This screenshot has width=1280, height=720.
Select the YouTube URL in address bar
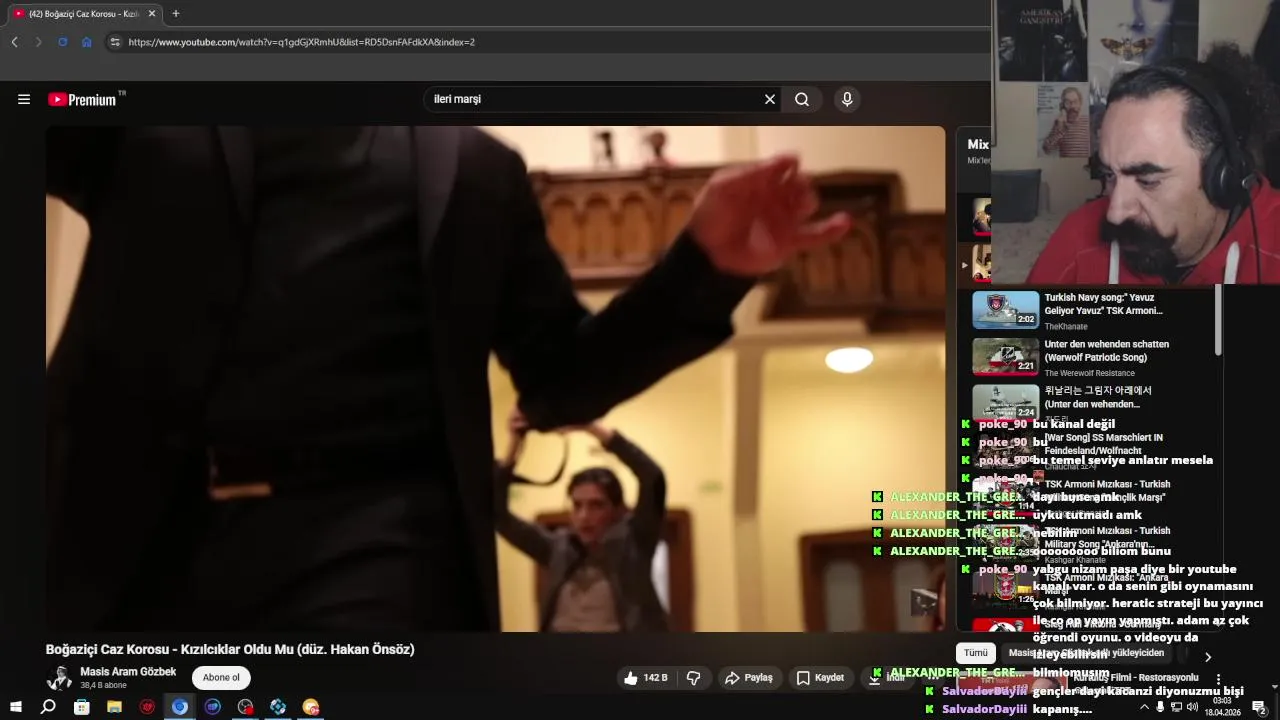pos(302,42)
